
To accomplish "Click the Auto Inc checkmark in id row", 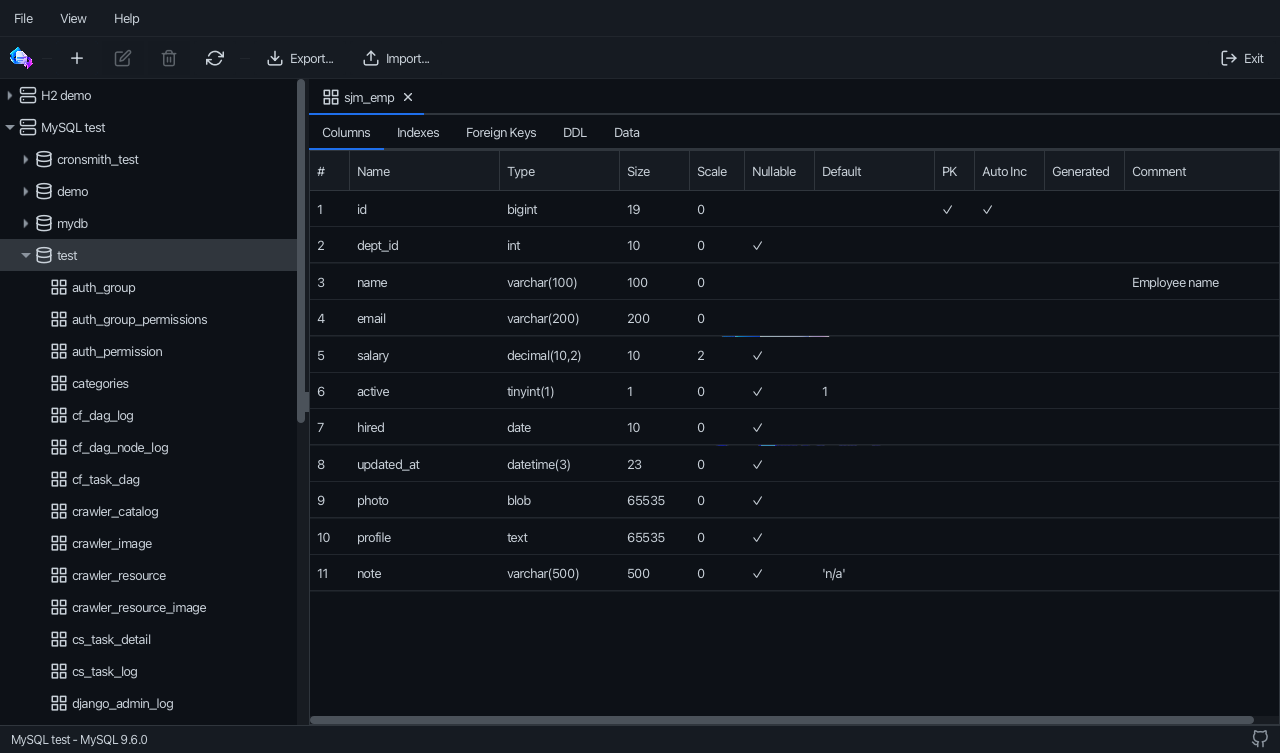I will [x=988, y=209].
